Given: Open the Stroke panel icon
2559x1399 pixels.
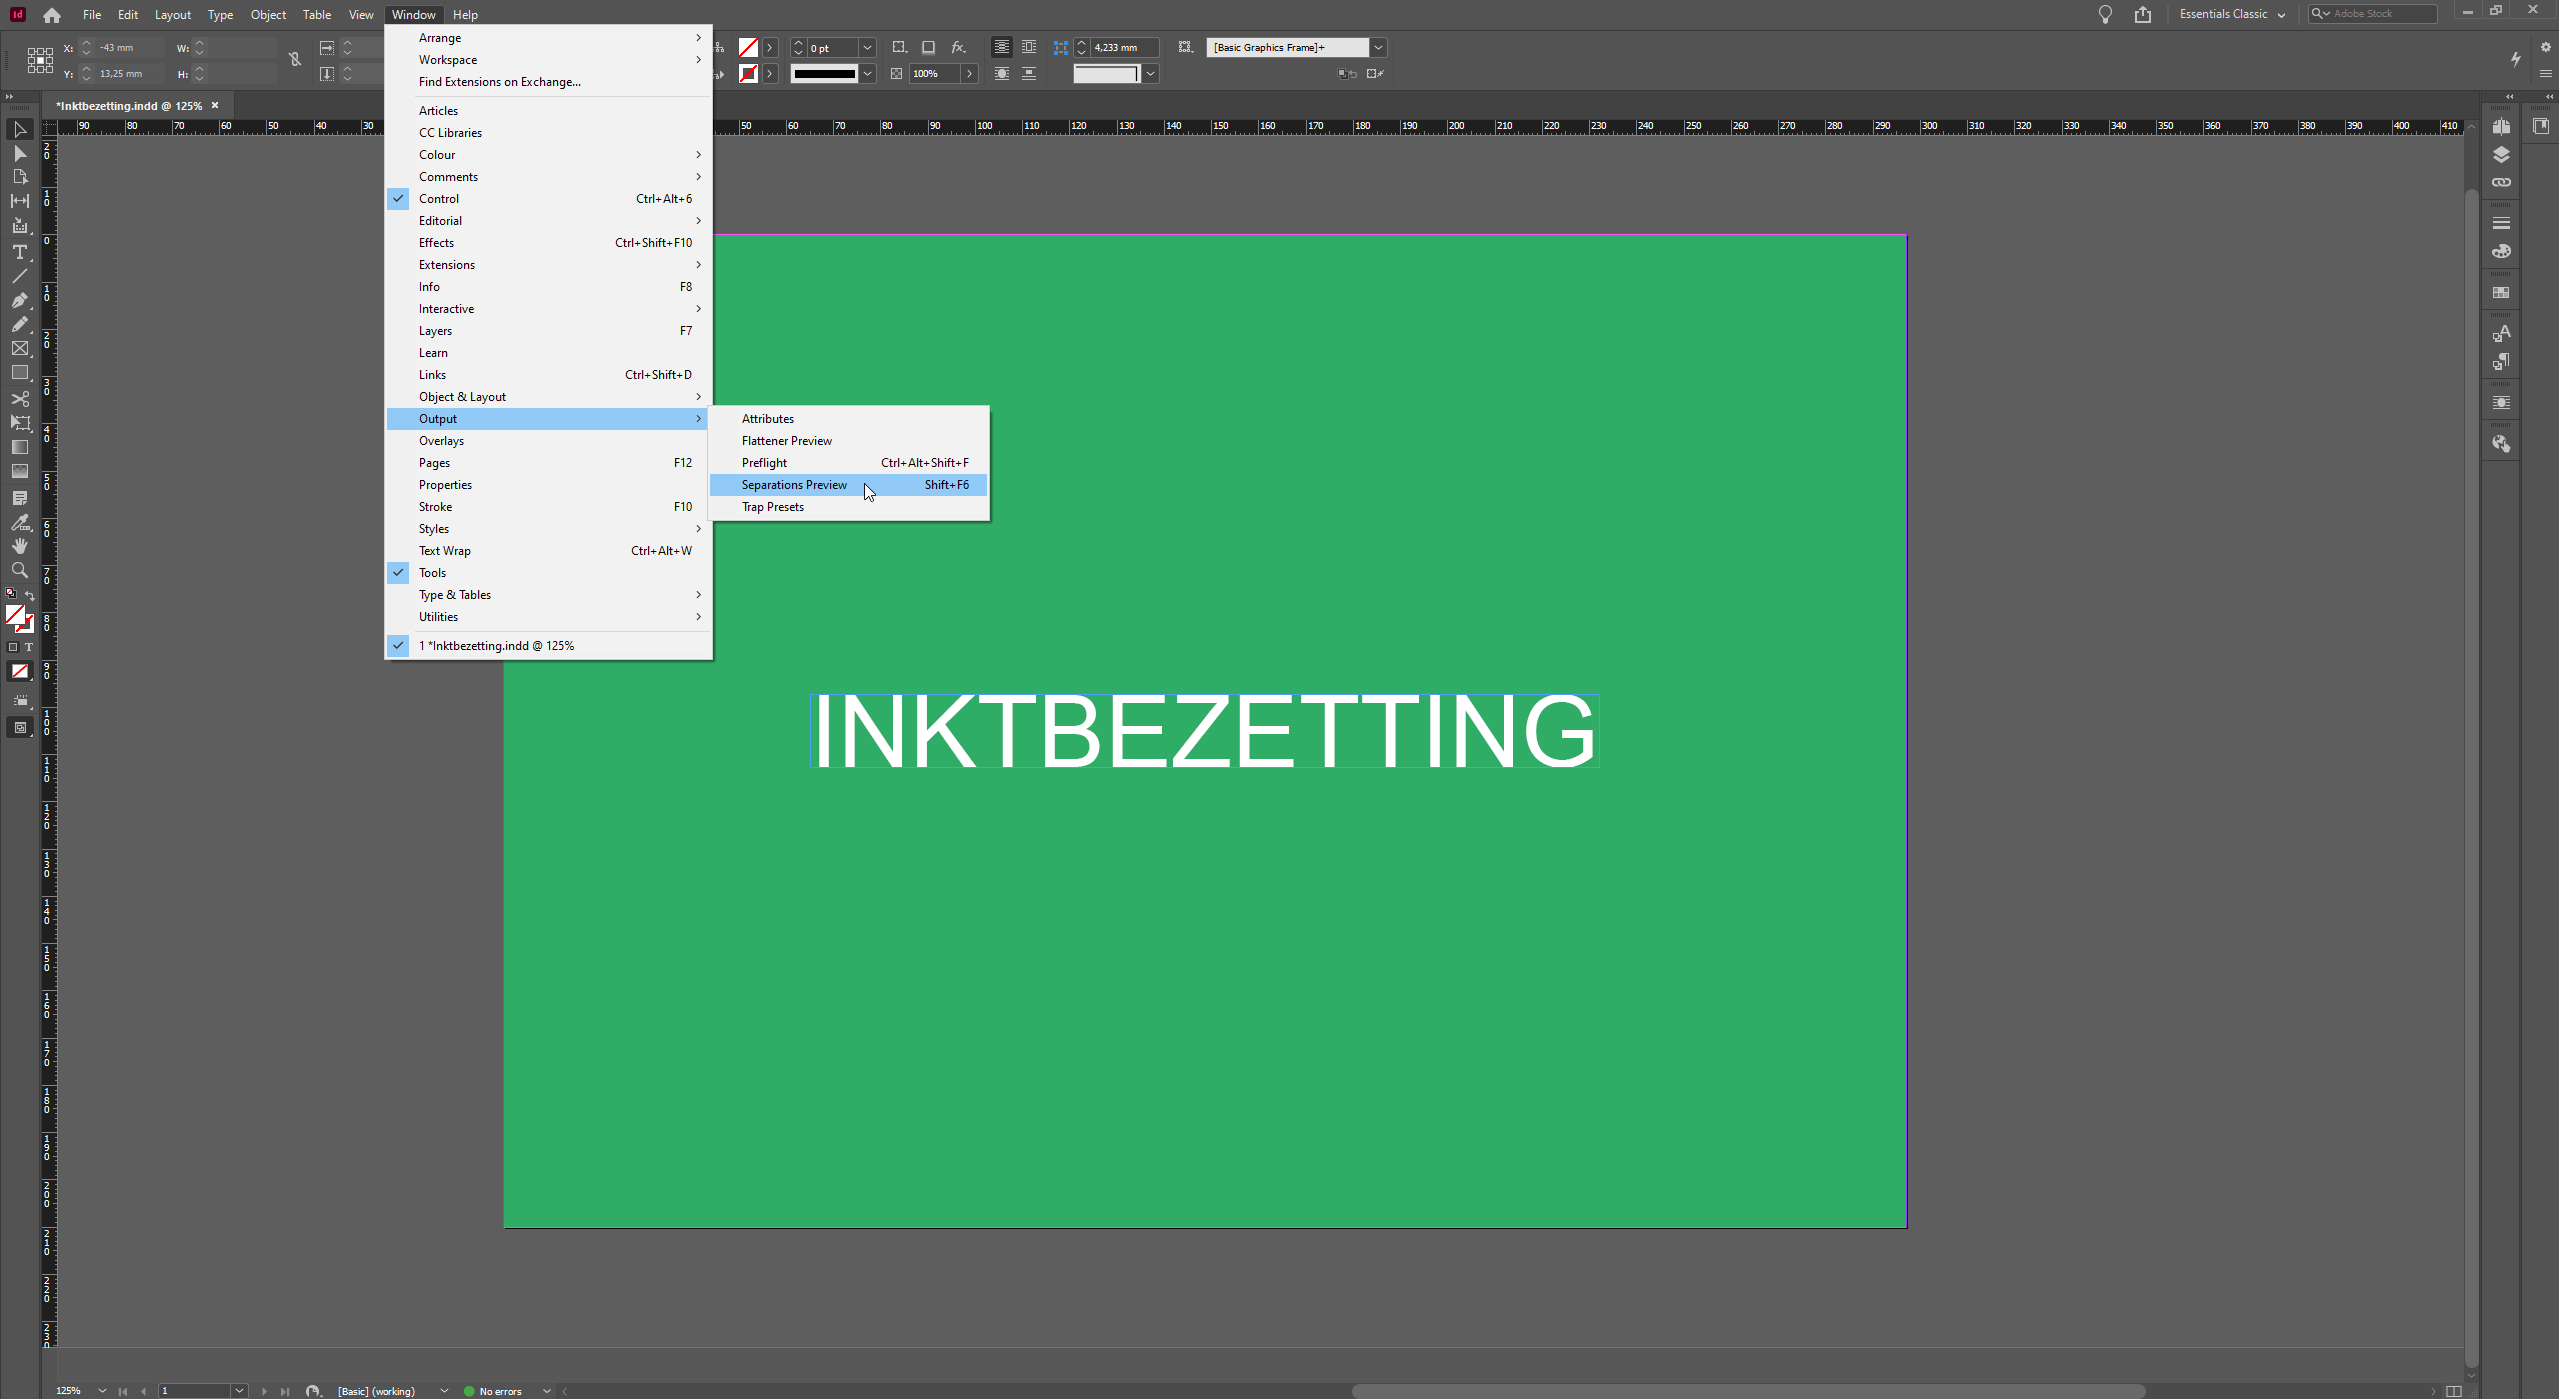Looking at the screenshot, I should [x=2501, y=223].
